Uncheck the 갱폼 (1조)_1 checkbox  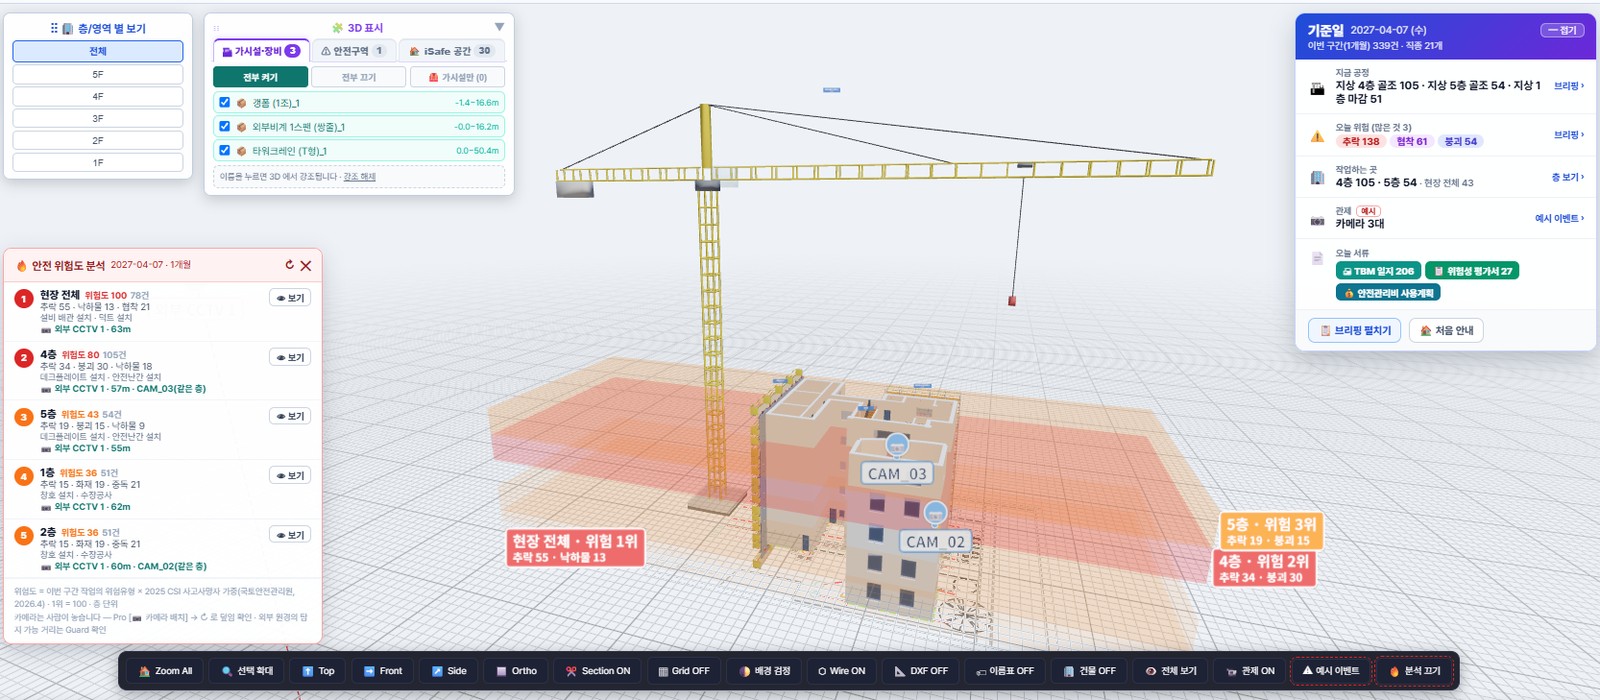pos(224,102)
